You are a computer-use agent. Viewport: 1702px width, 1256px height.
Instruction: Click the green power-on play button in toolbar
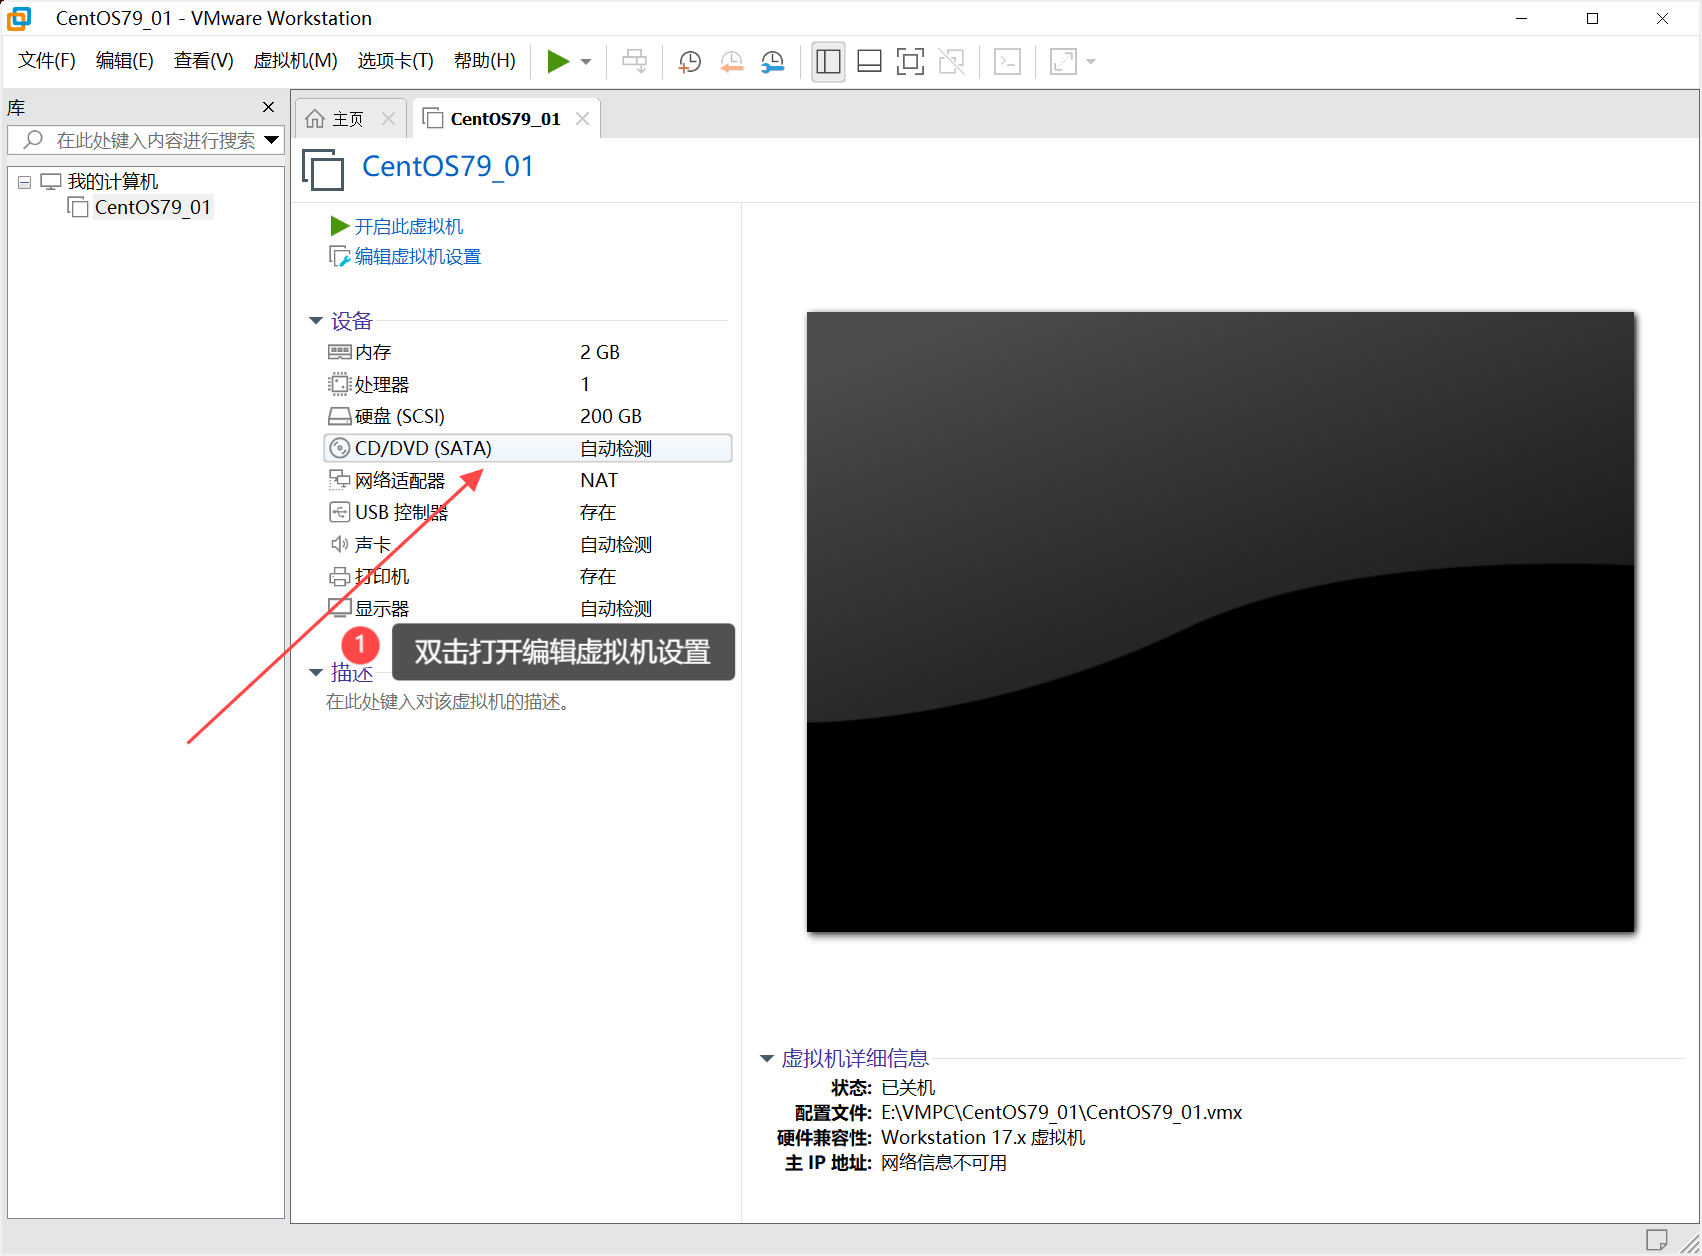click(x=558, y=62)
